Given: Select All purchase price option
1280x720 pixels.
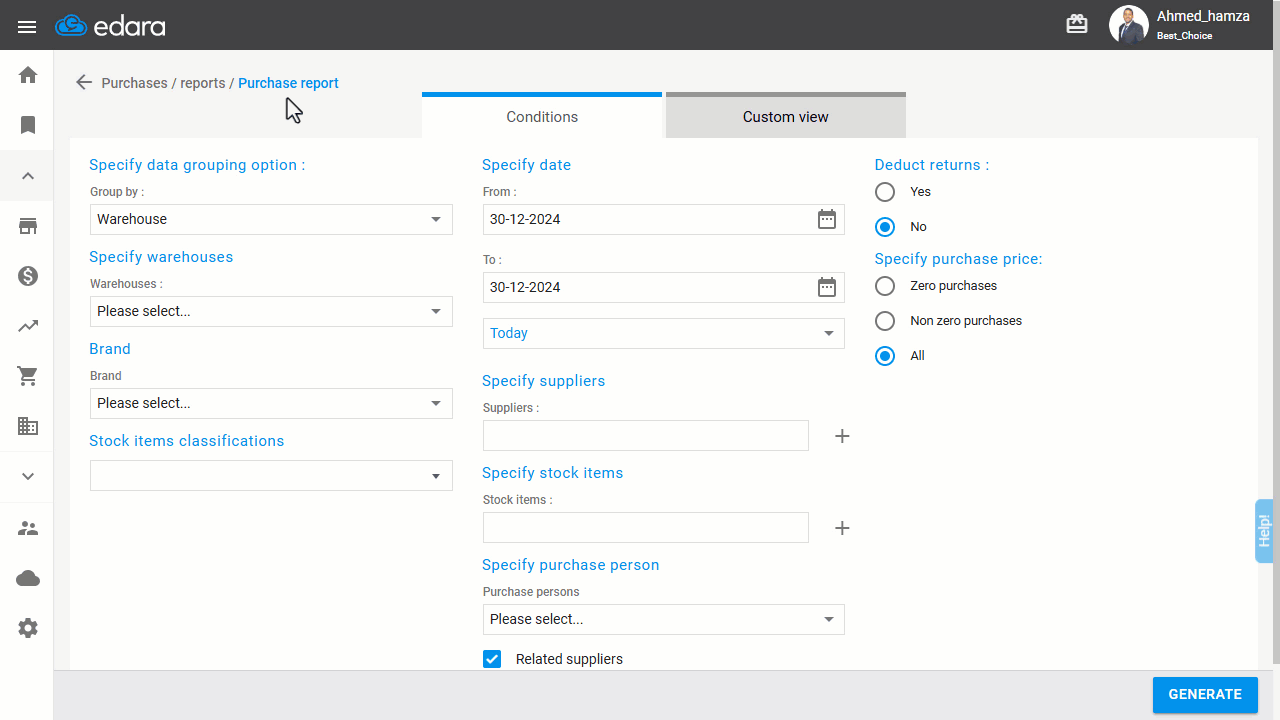Looking at the screenshot, I should pyautogui.click(x=885, y=356).
